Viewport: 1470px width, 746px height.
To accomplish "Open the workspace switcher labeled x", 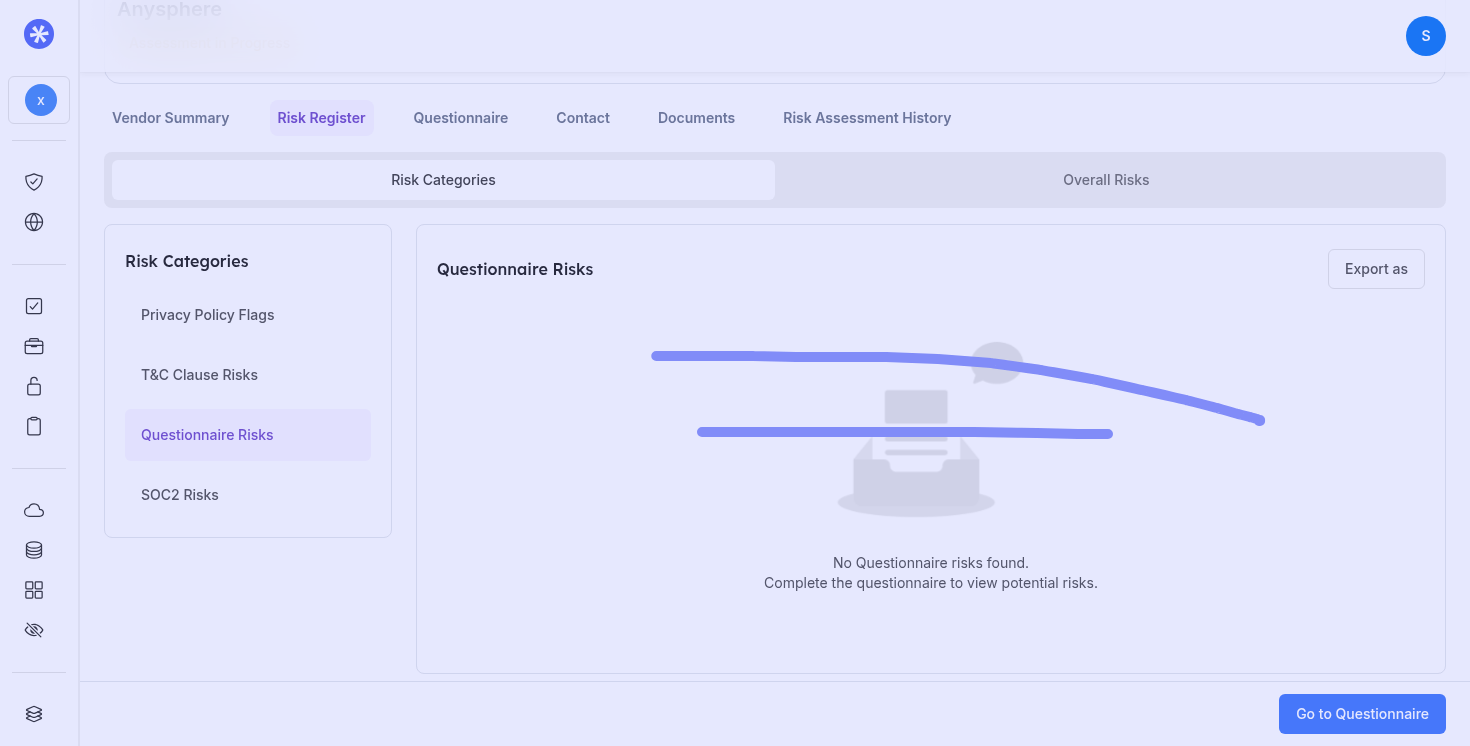I will 40,100.
